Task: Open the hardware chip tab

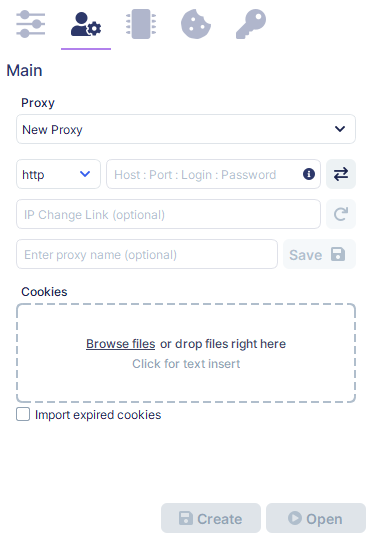Action: [x=141, y=24]
